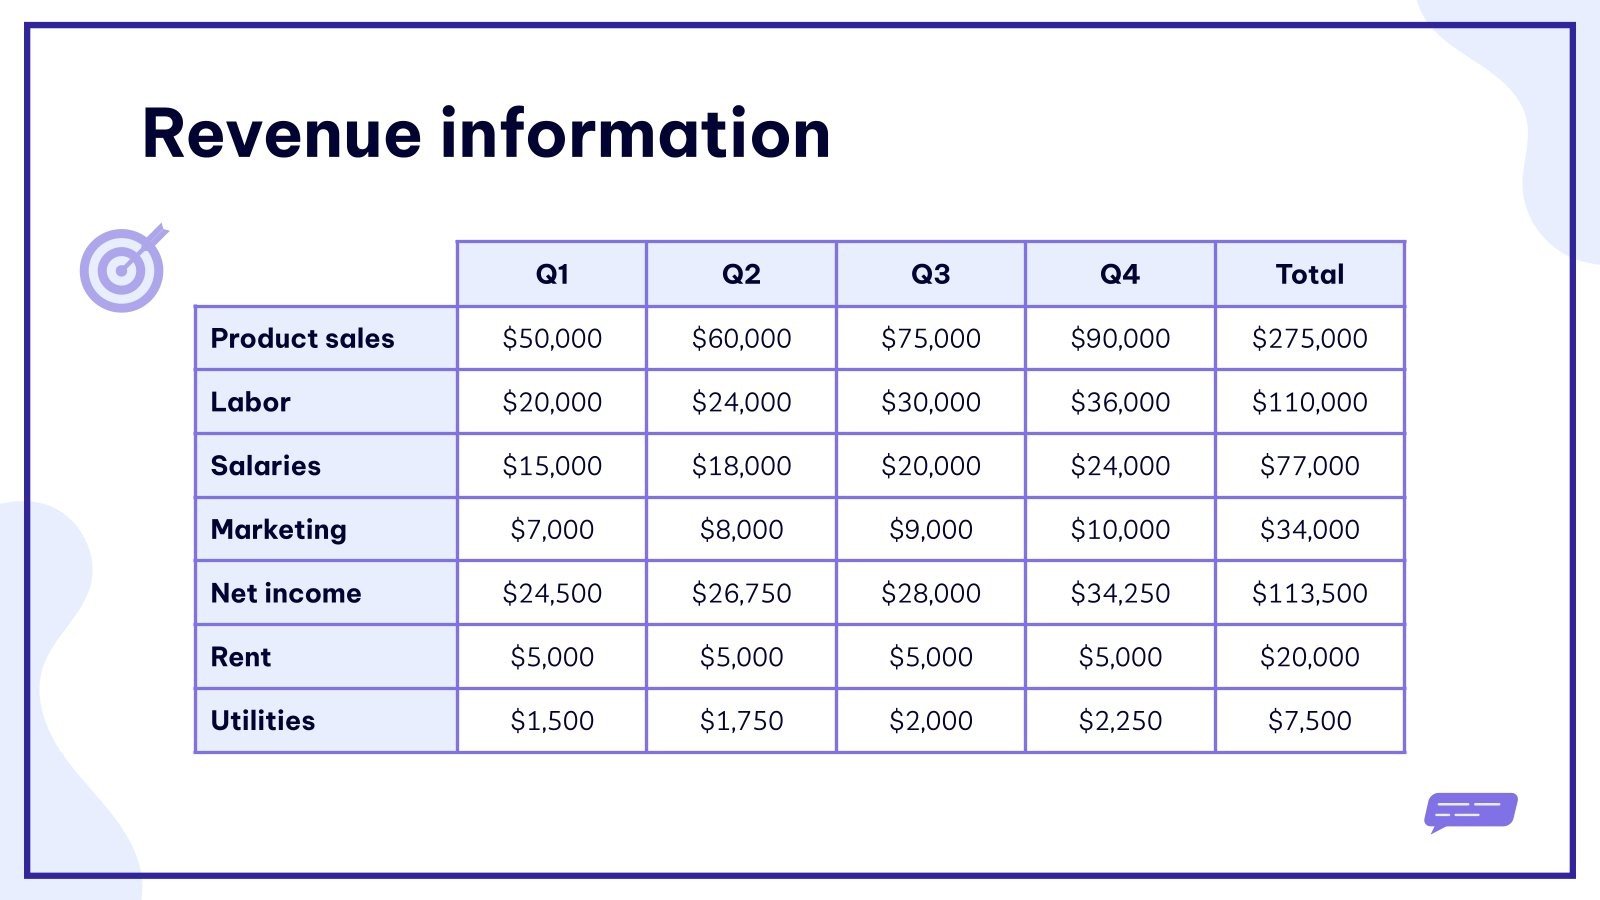Select the $2,250 utilities Q4 cell
1600x900 pixels.
[1120, 721]
